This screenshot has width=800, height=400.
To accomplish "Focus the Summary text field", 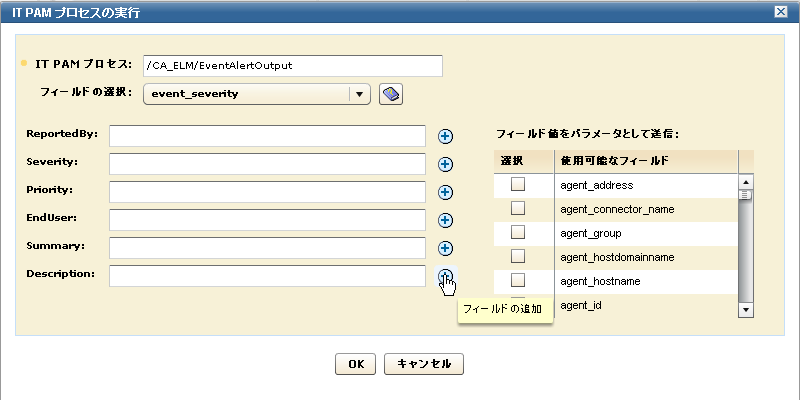I will click(268, 248).
